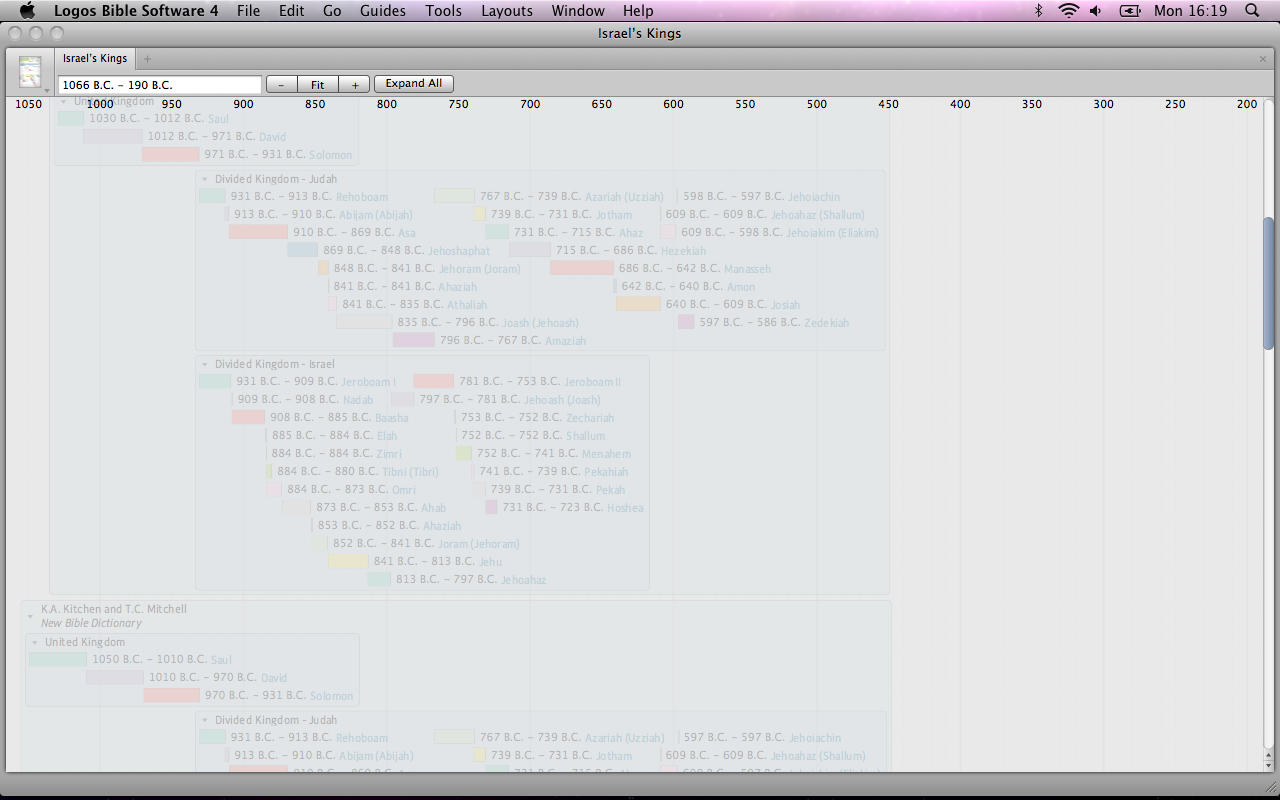This screenshot has height=800, width=1280.
Task: Collapse the Divided Kingdom - Israel group
Action: [x=205, y=365]
